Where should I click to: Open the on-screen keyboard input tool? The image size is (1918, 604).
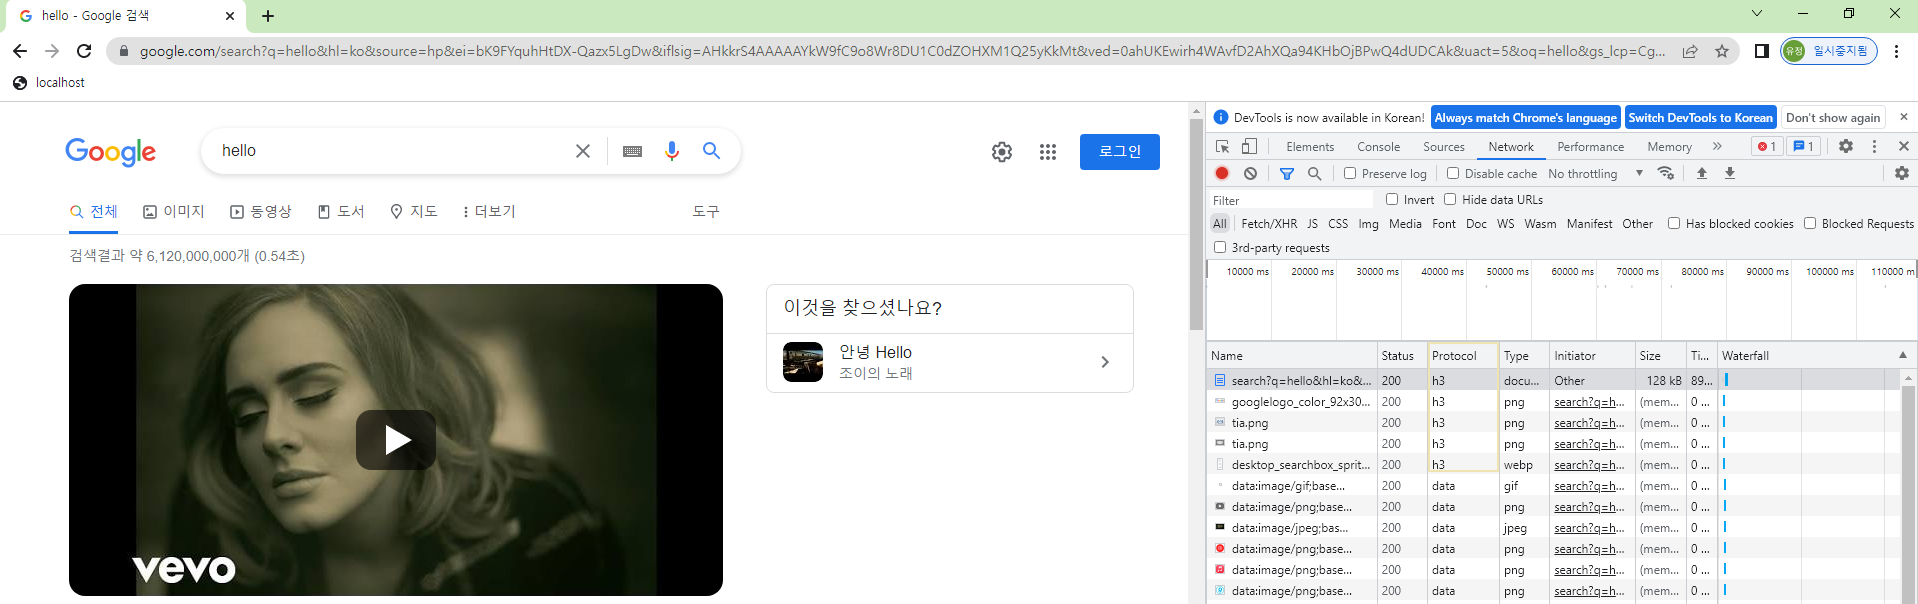[x=632, y=151]
